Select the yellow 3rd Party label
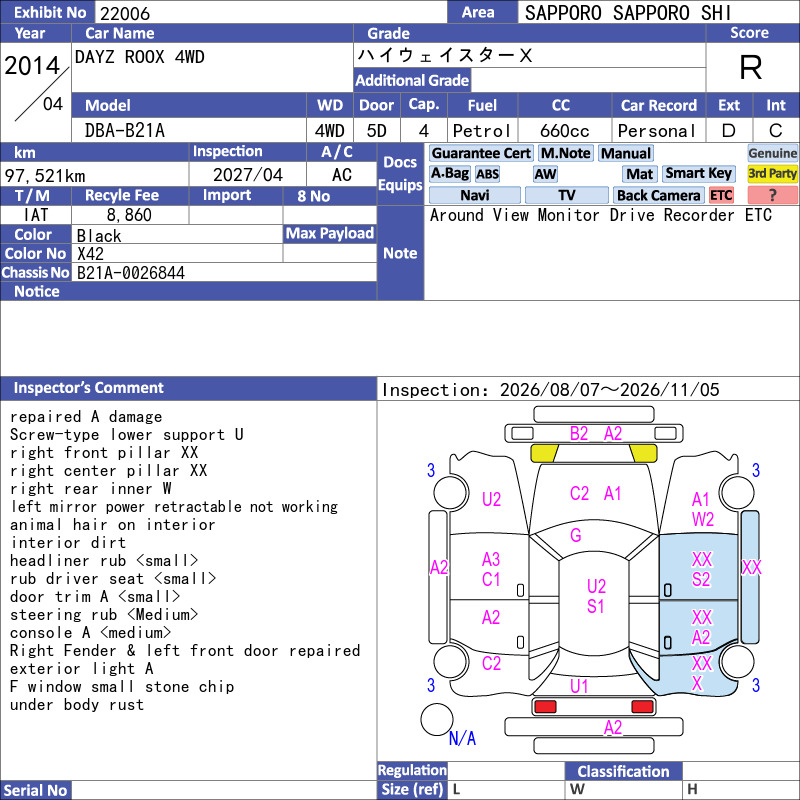Viewport: 800px width, 800px height. pos(772,173)
